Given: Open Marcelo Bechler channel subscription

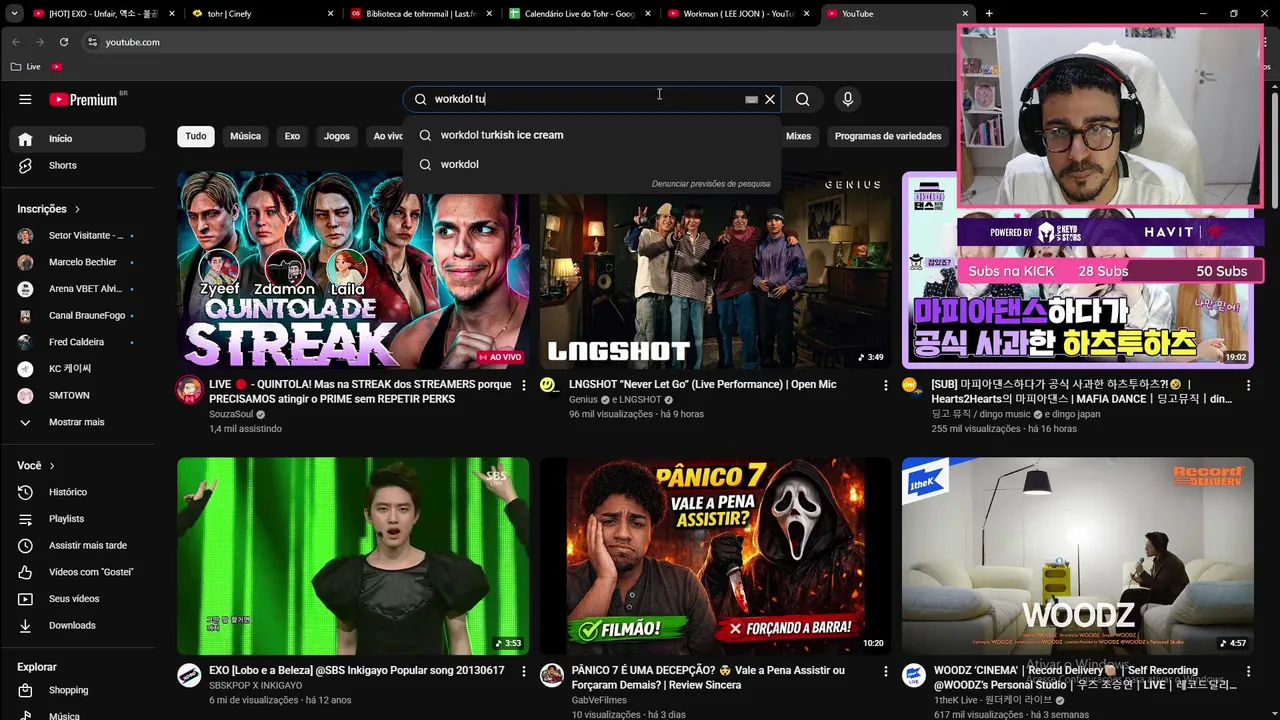Looking at the screenshot, I should (x=77, y=262).
